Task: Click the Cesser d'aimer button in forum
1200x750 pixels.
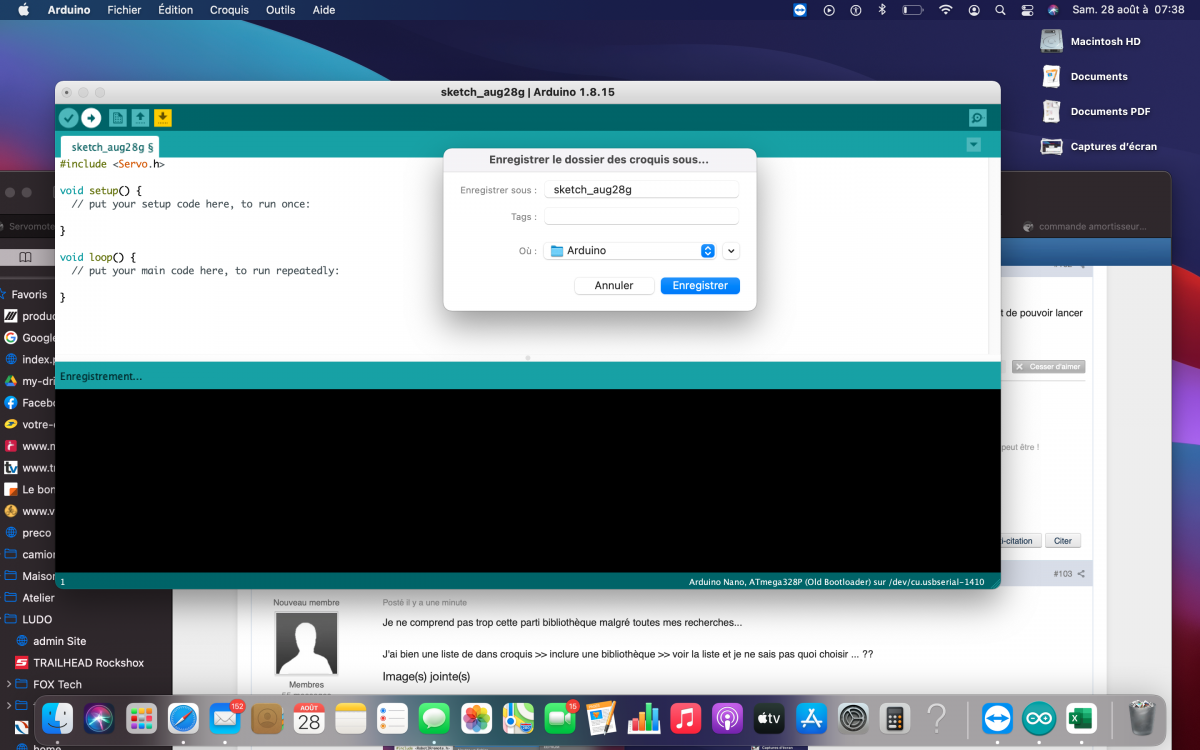Action: point(1048,367)
